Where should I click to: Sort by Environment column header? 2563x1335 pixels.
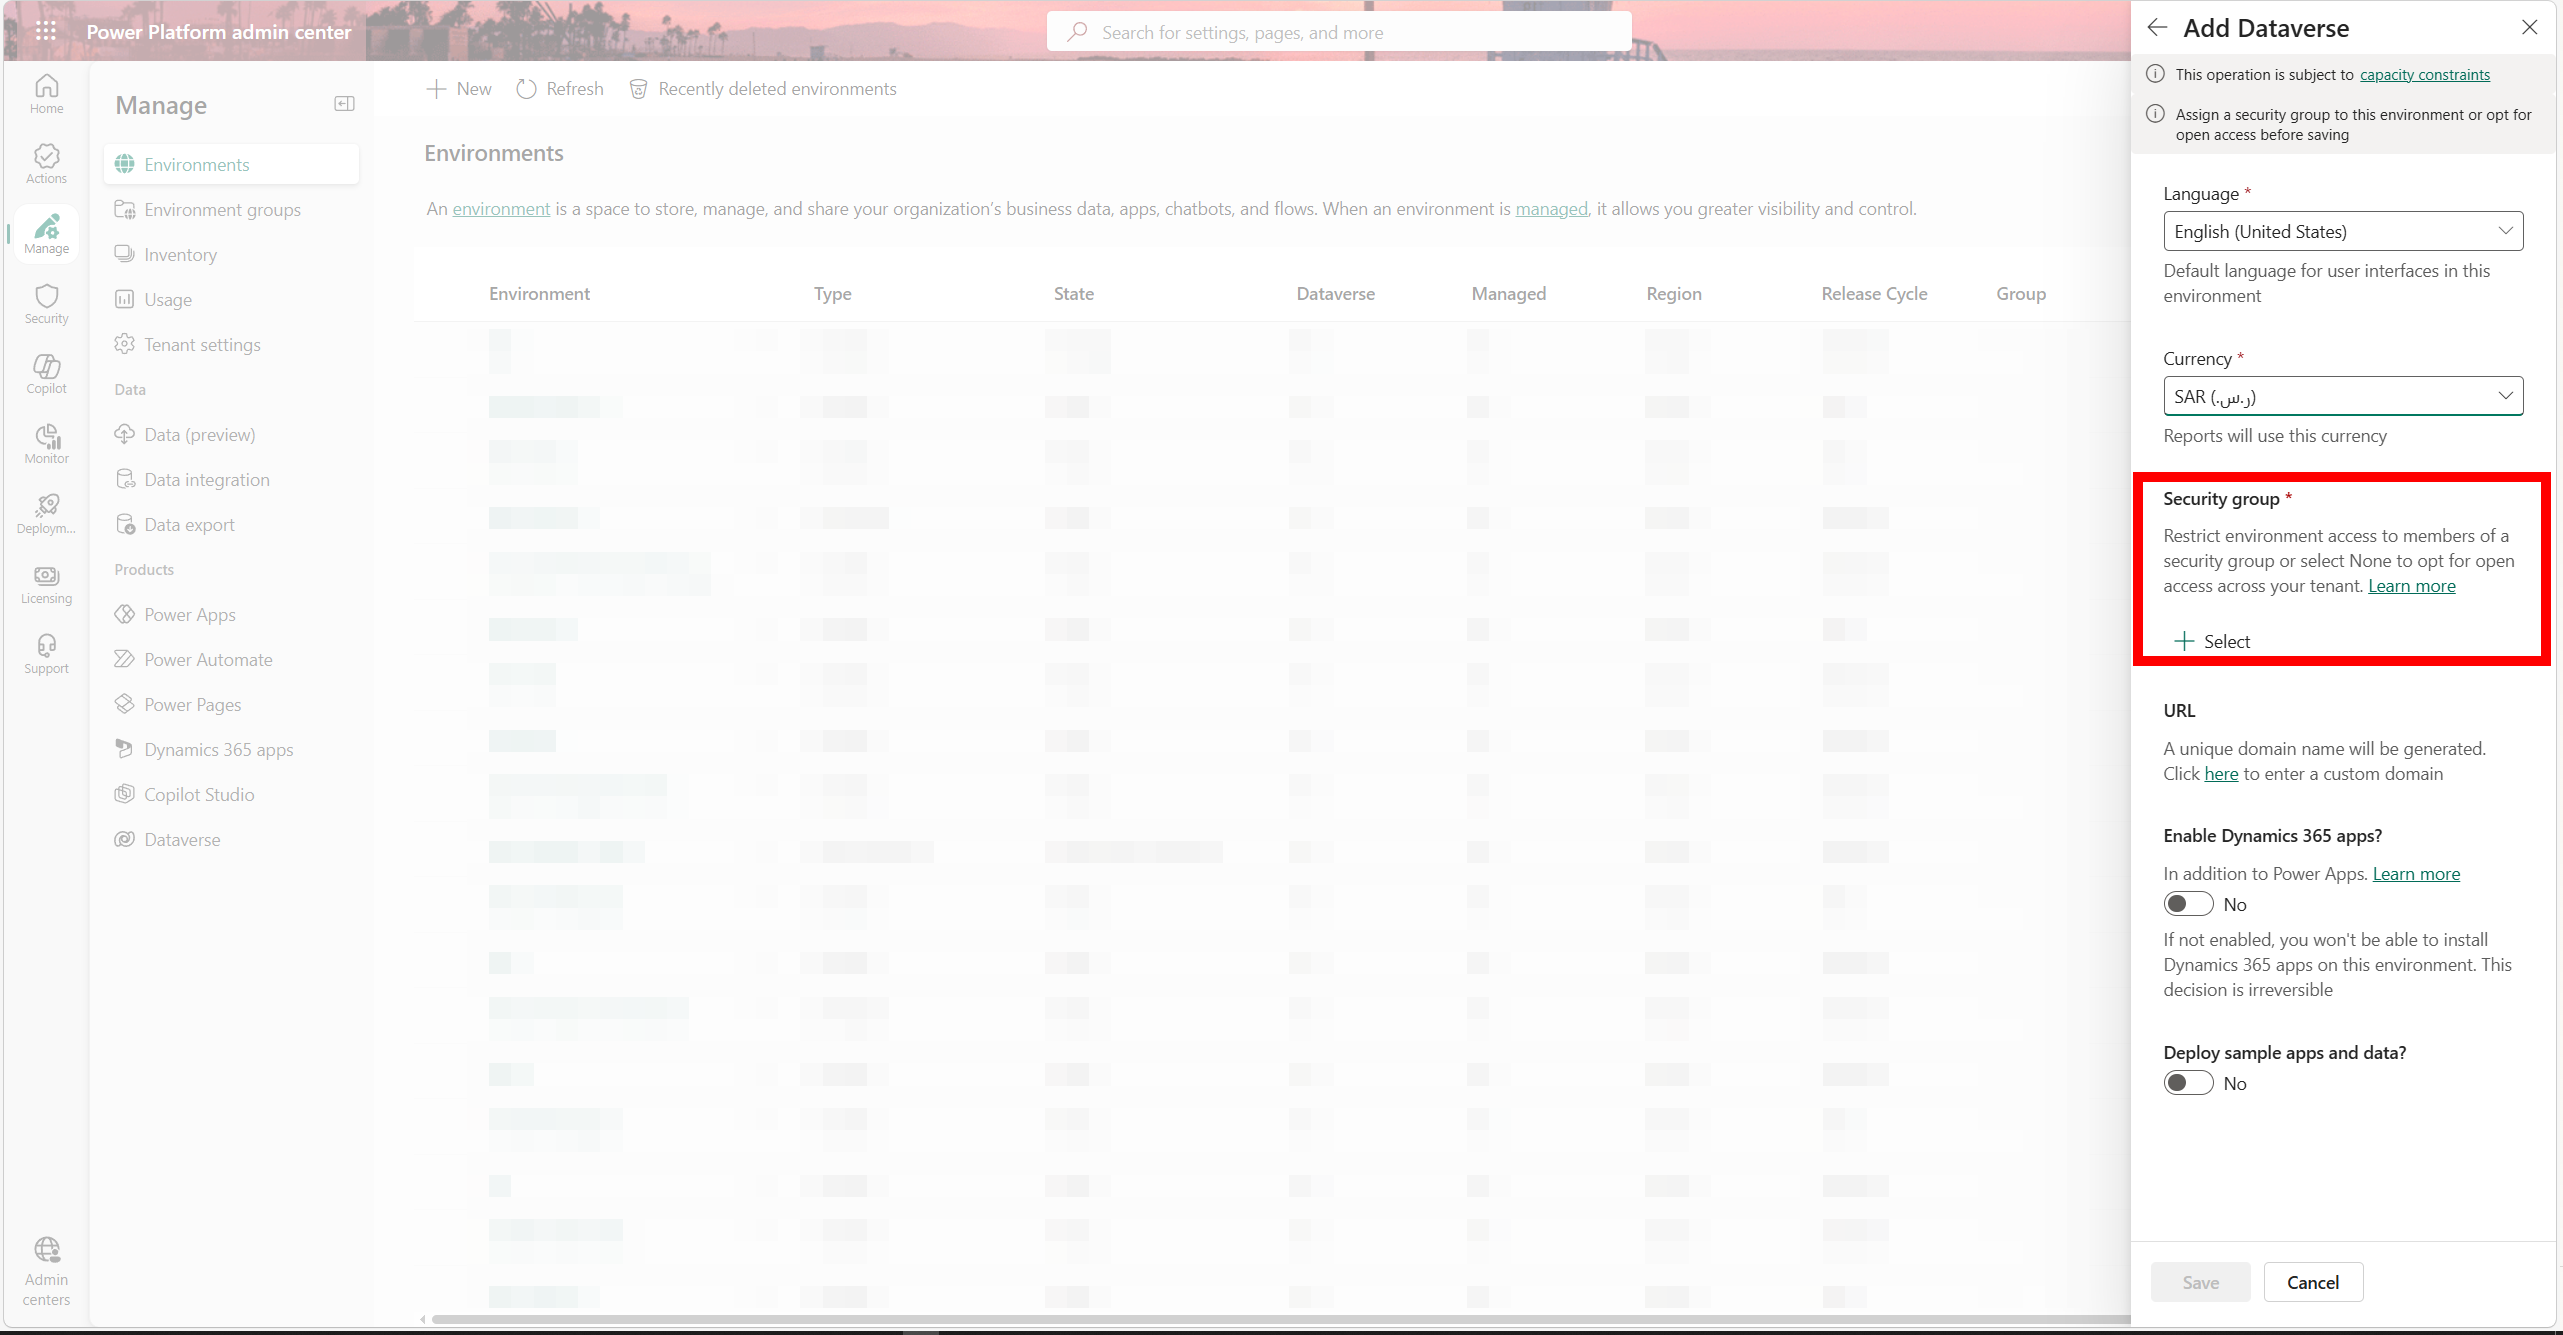(x=539, y=294)
